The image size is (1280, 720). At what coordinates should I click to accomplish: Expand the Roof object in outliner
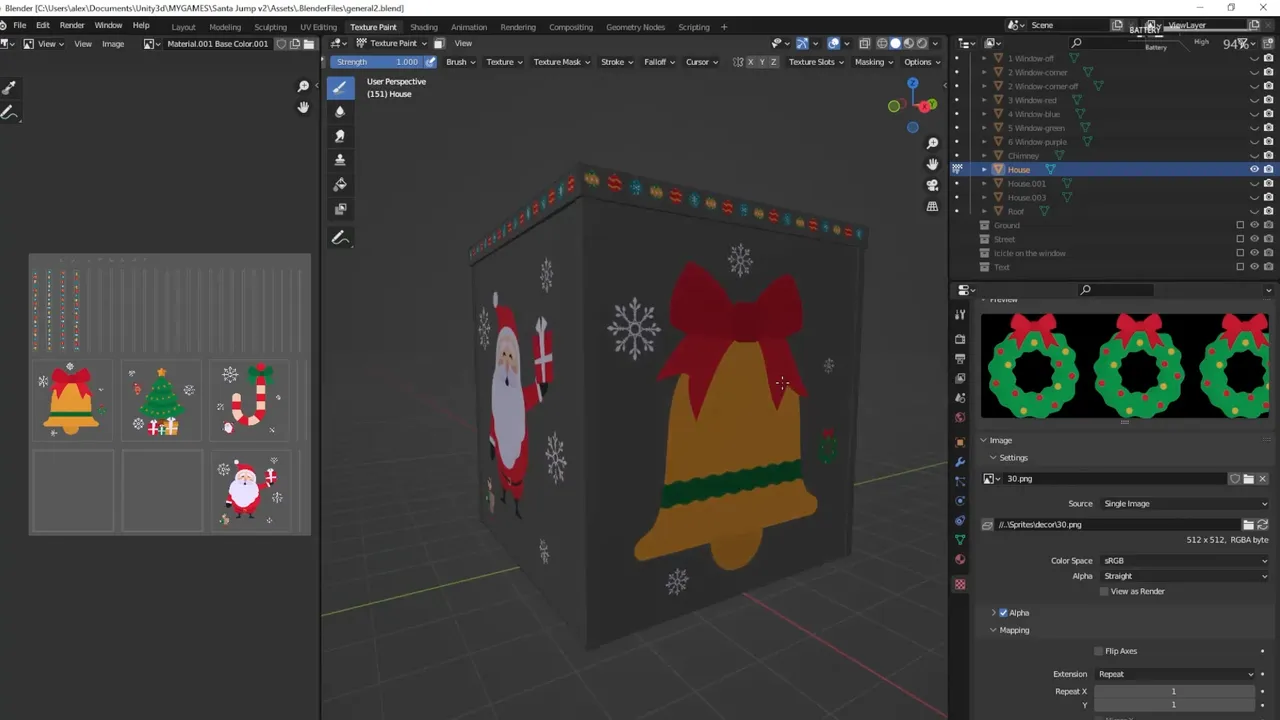[984, 211]
